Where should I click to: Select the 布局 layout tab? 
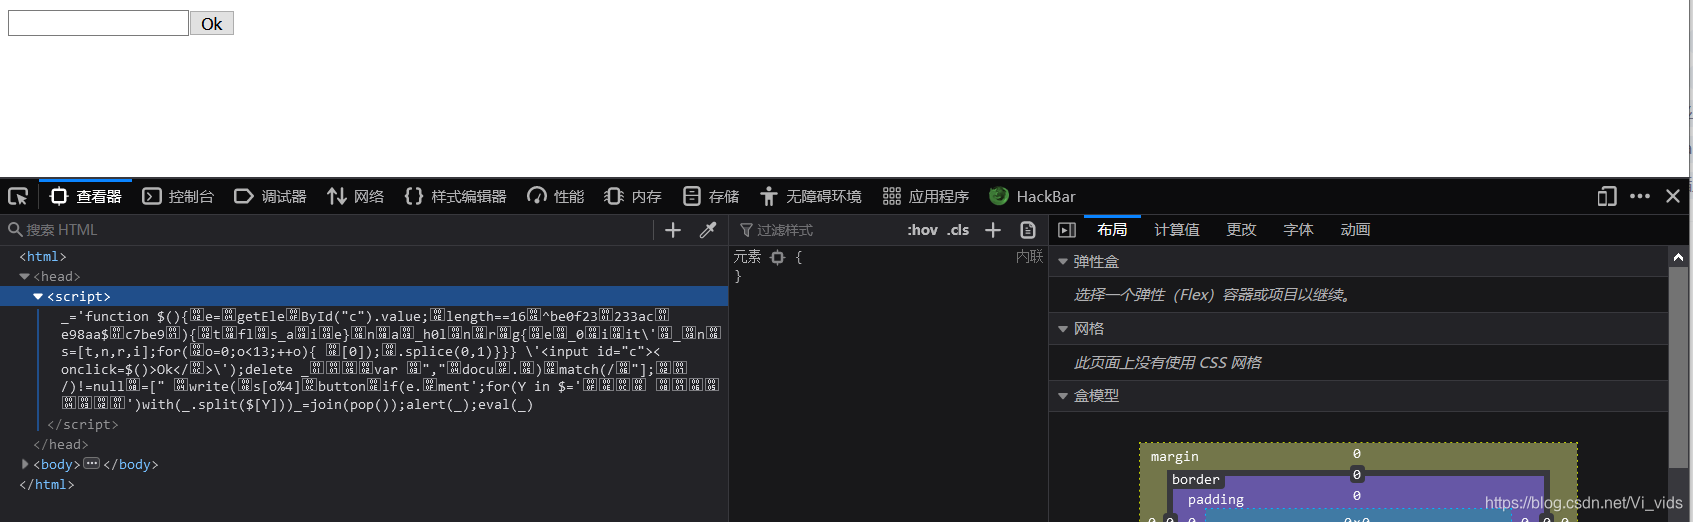(1112, 230)
